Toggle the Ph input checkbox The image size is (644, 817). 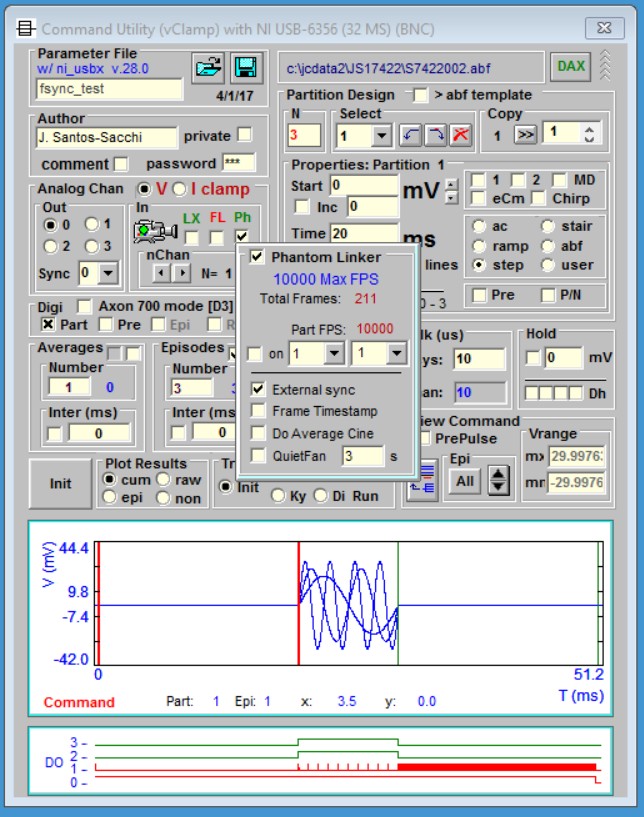[241, 237]
